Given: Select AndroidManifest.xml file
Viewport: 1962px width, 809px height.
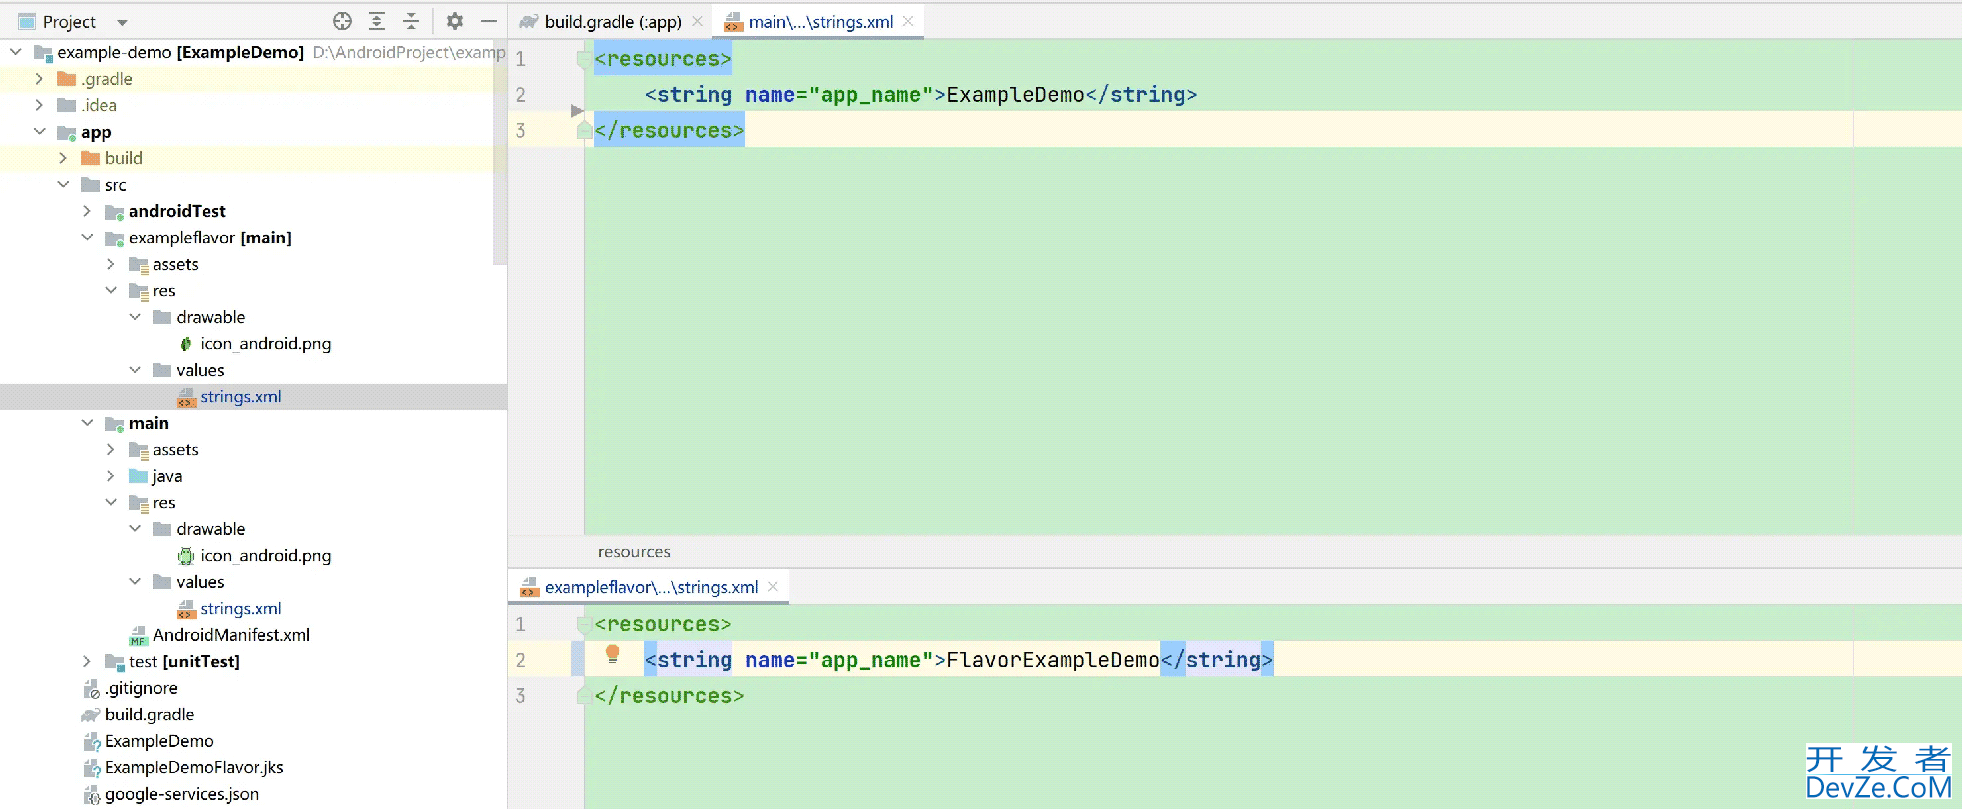Looking at the screenshot, I should click(x=231, y=635).
